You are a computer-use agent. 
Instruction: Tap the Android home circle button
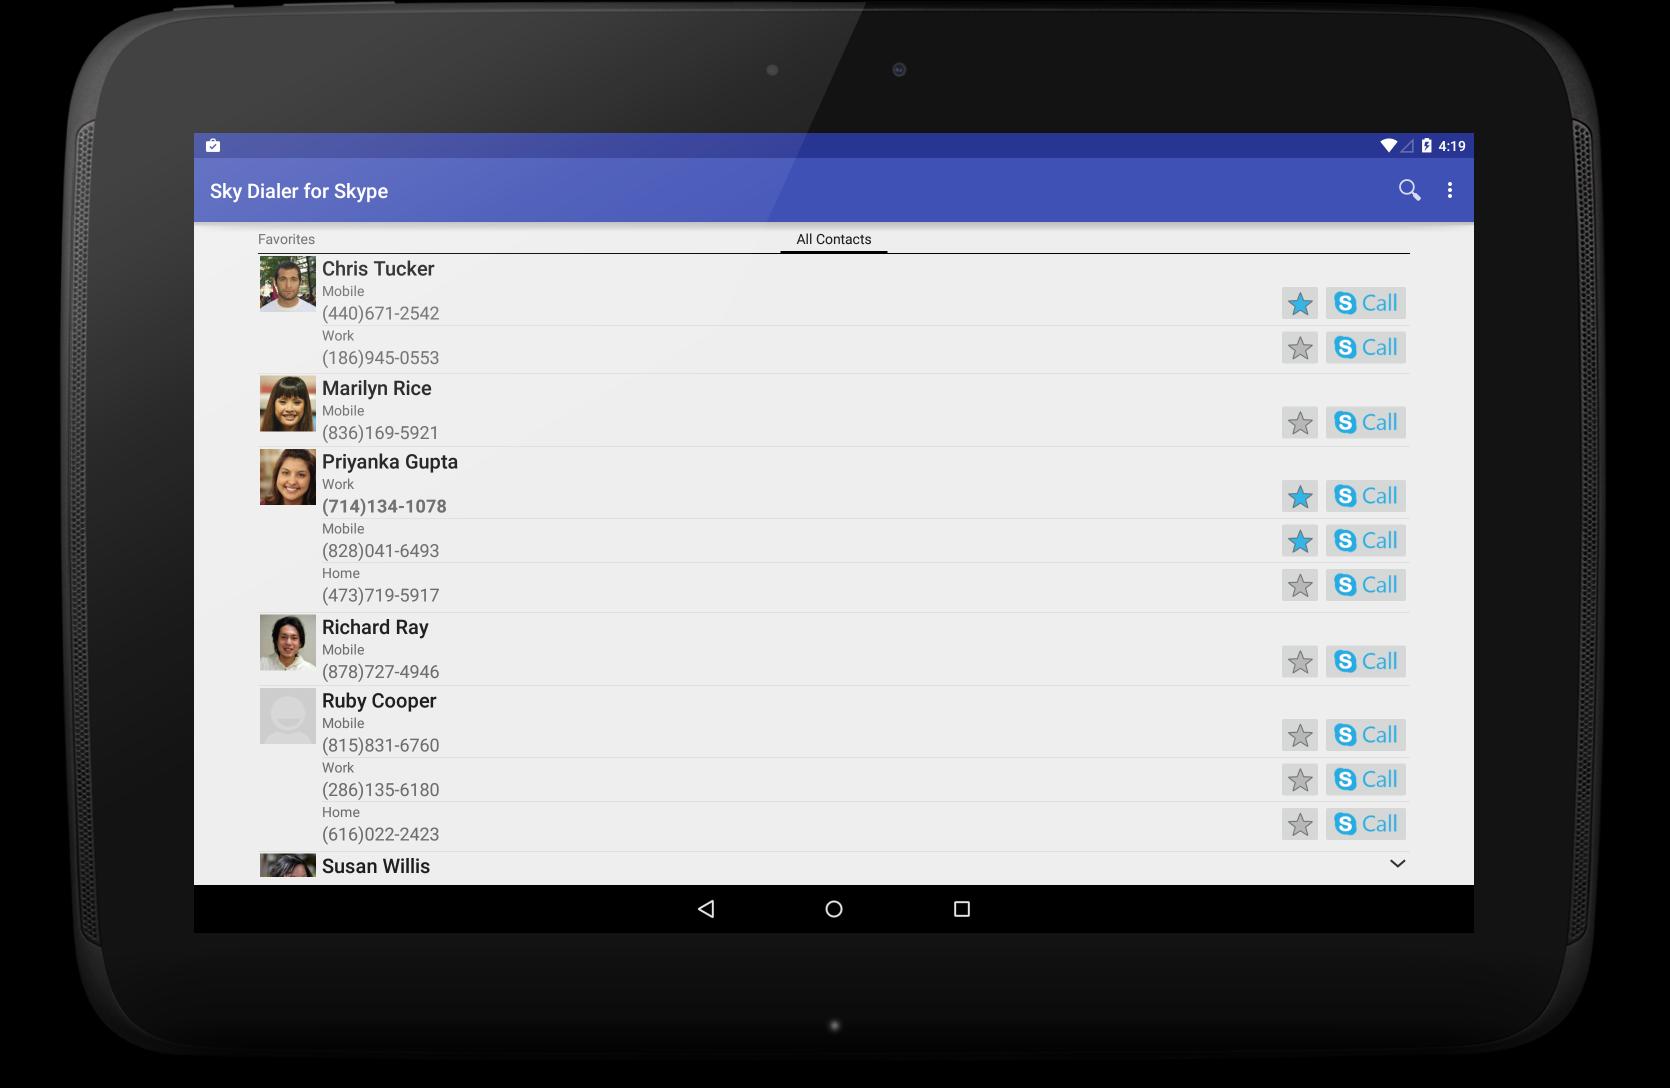(834, 909)
